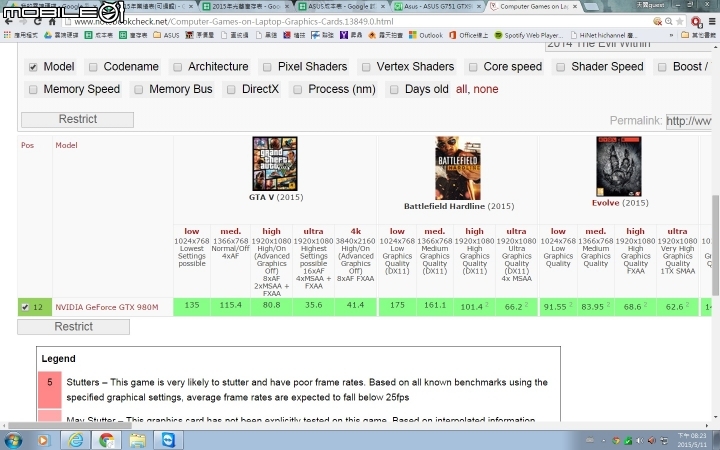The width and height of the screenshot is (720, 450).
Task: Click the upper Restrict button
Action: tap(78, 119)
